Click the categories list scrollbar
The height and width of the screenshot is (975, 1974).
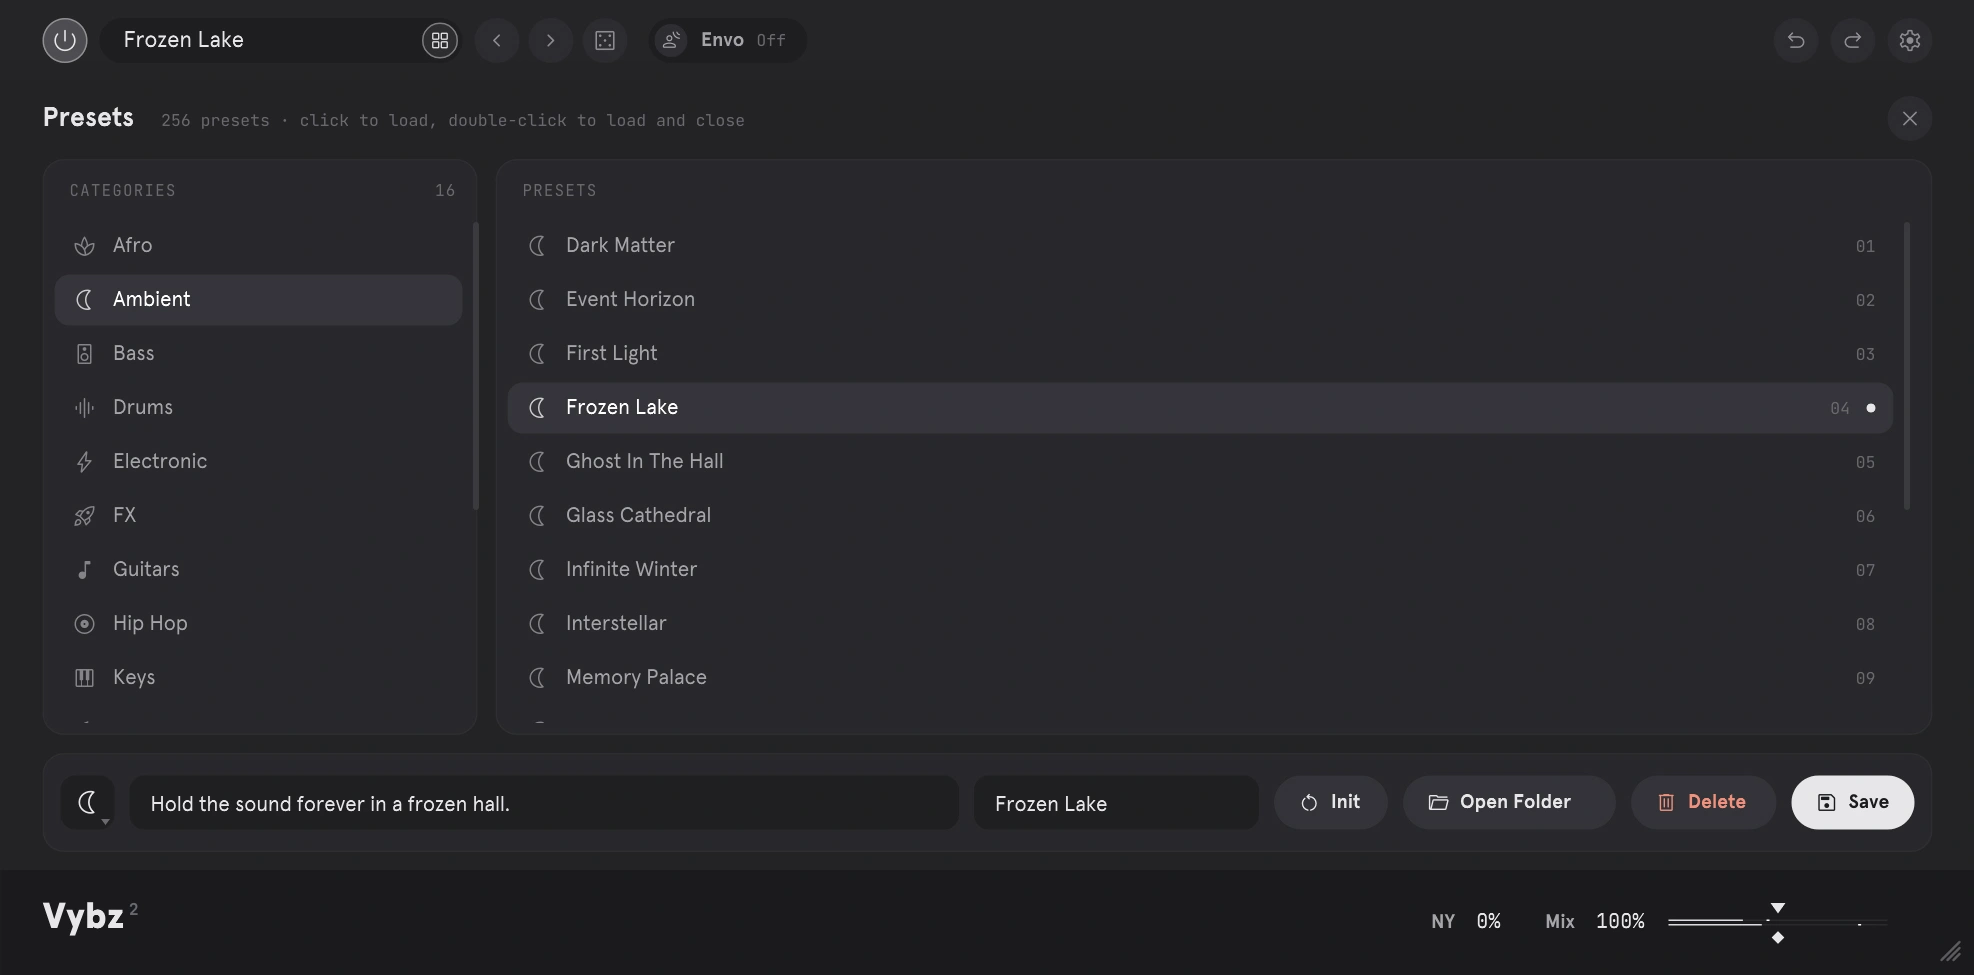coord(475,366)
